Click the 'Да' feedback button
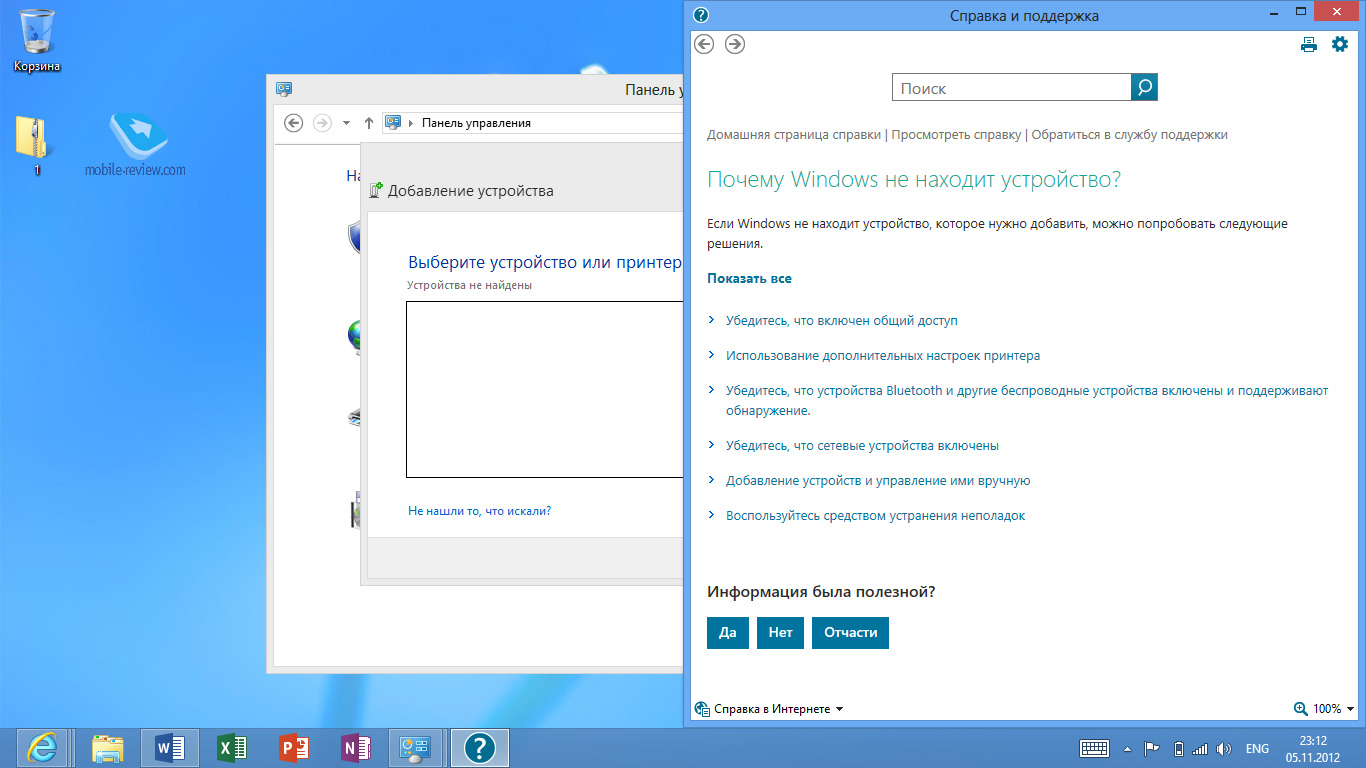The height and width of the screenshot is (768, 1366). (x=727, y=633)
